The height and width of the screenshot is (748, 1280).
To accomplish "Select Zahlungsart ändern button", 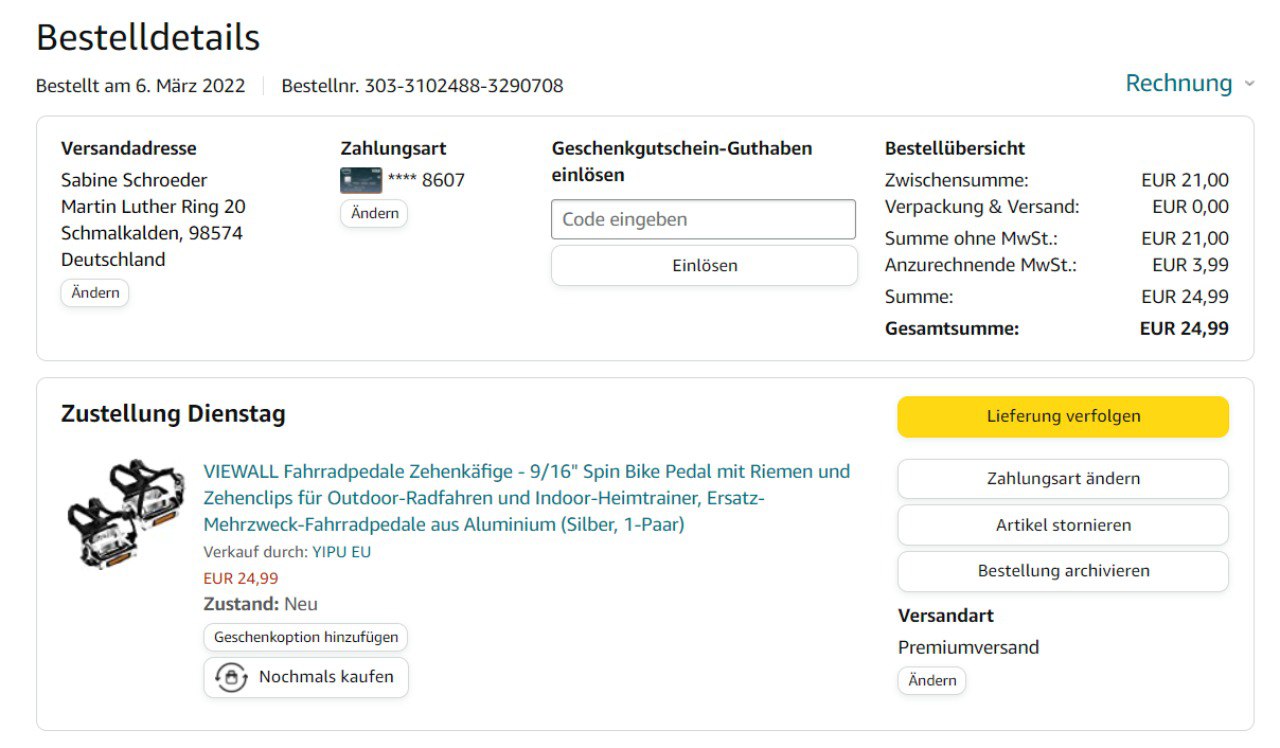I will point(1063,479).
